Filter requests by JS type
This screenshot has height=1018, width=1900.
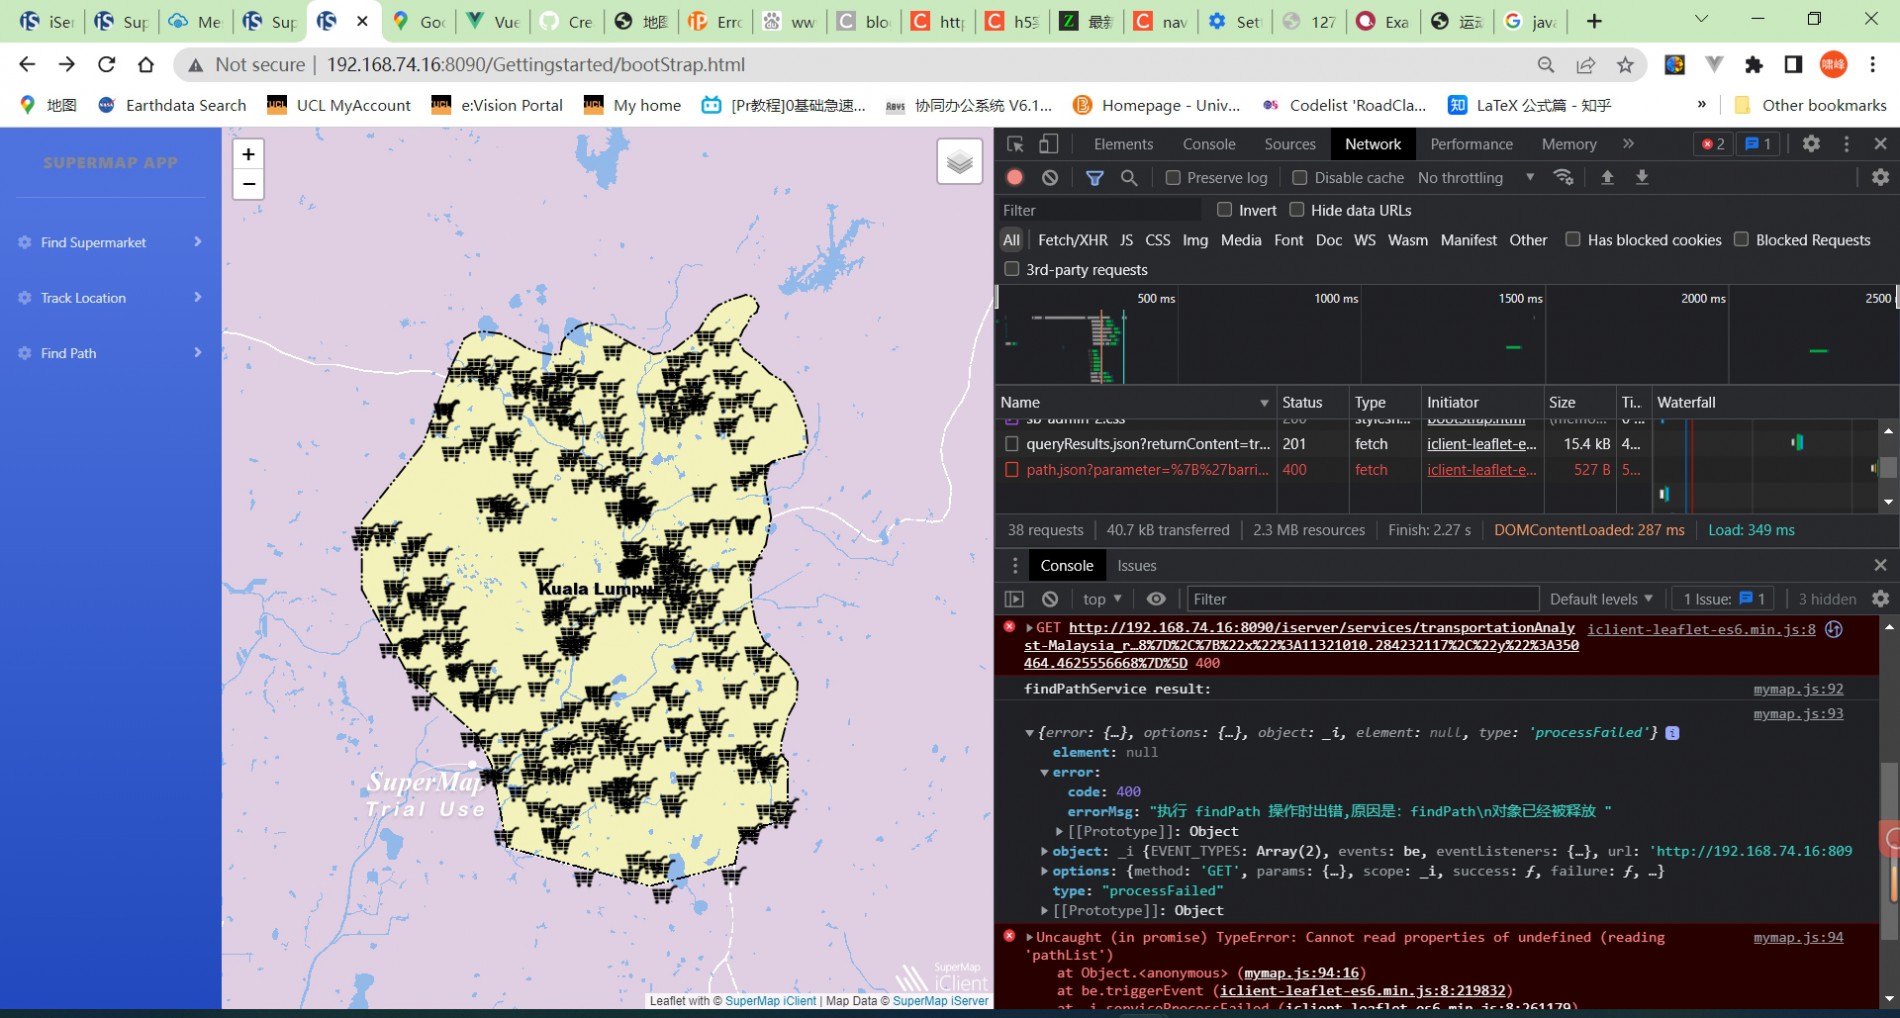tap(1126, 240)
